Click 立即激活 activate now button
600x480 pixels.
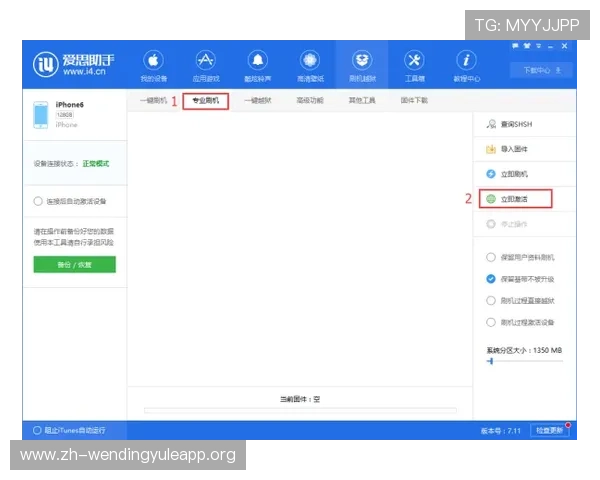pos(515,199)
